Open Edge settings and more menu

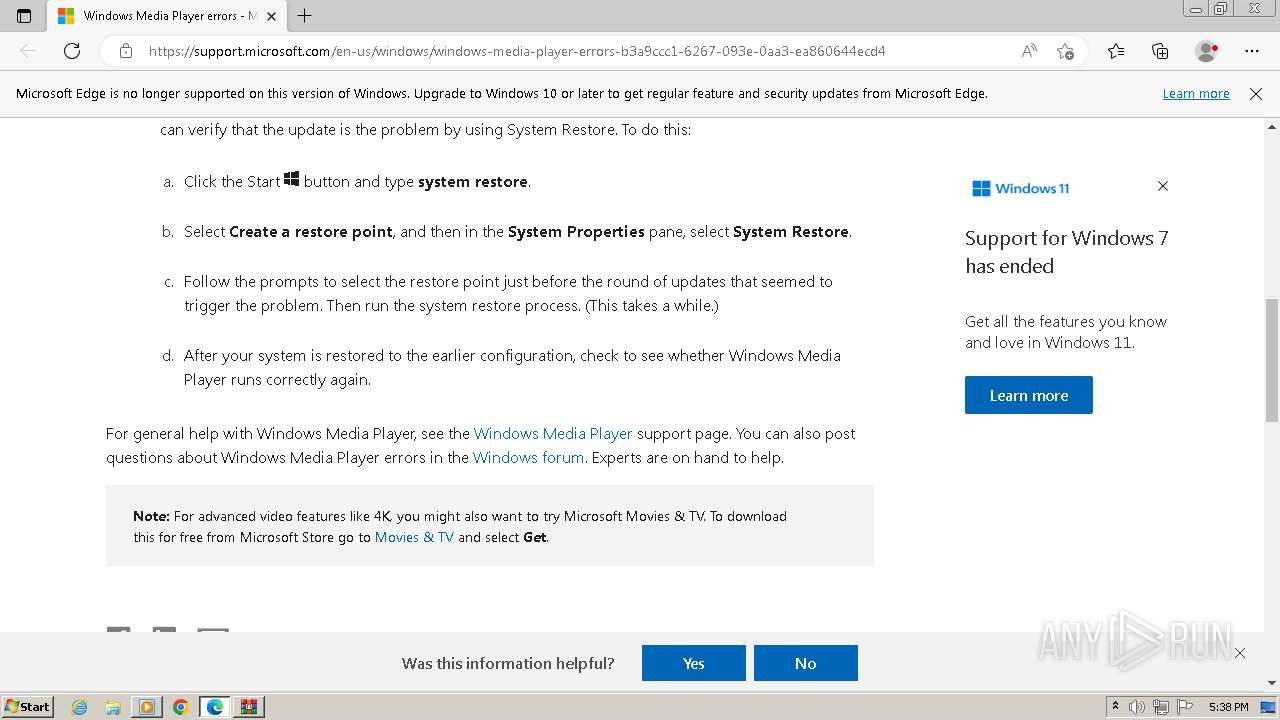tap(1252, 51)
